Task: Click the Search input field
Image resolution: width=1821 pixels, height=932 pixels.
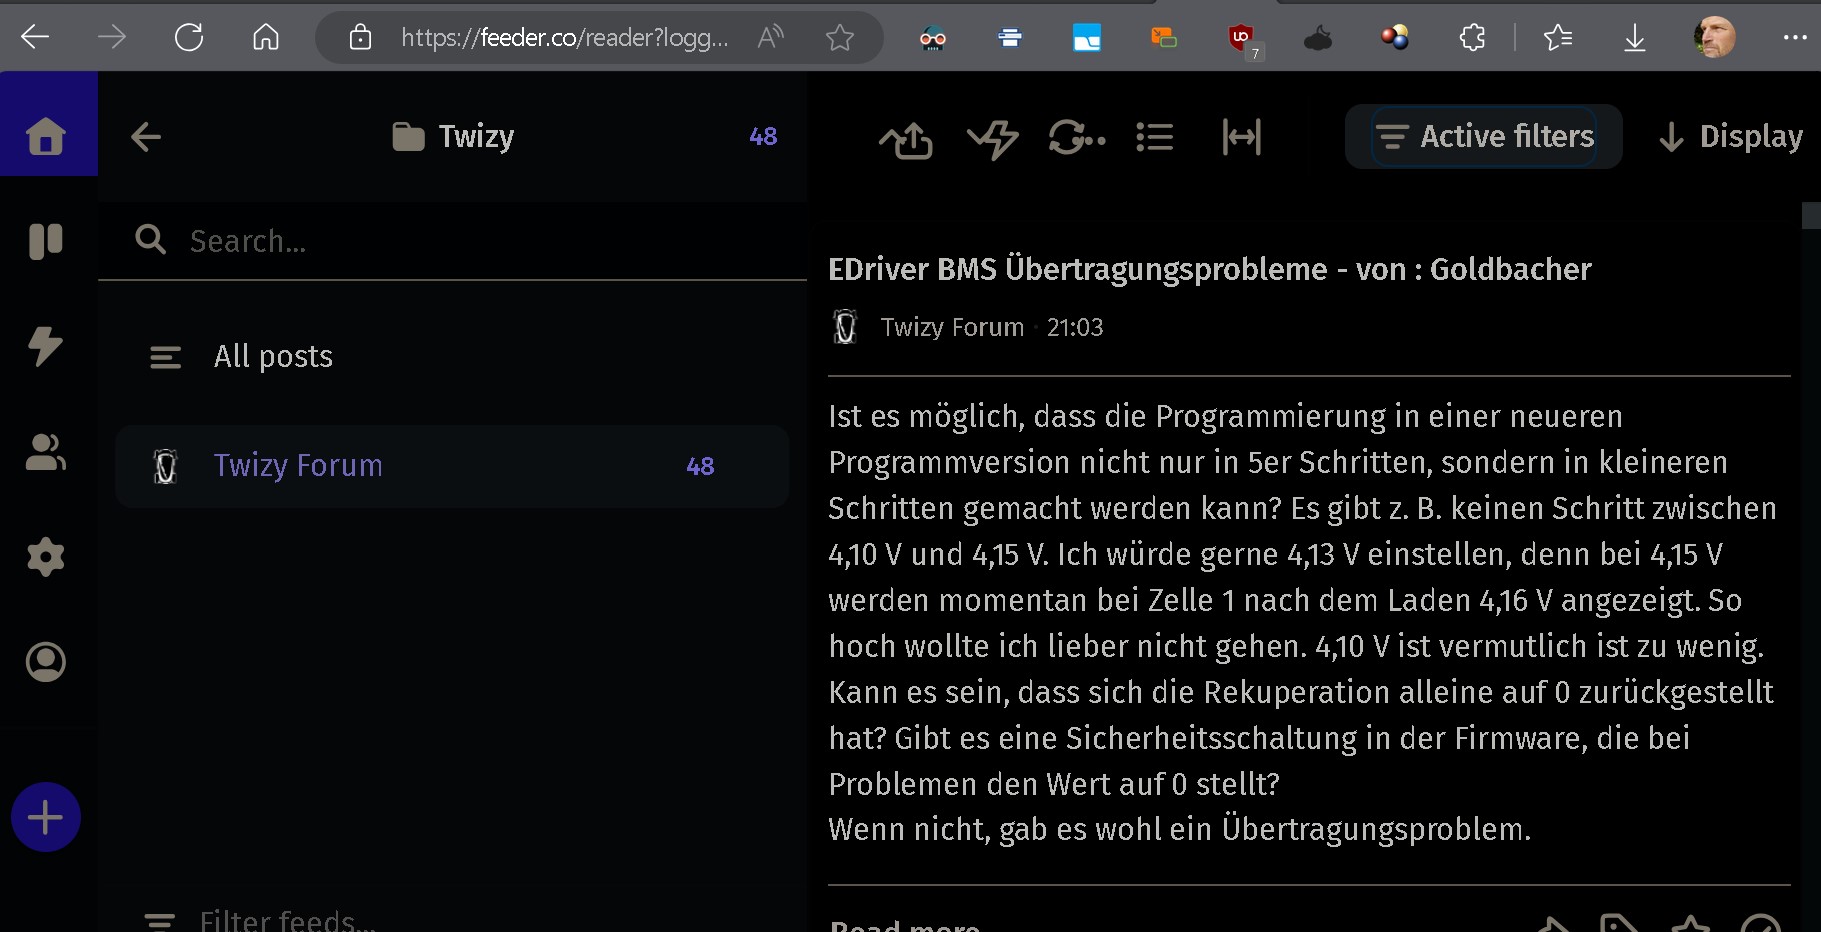Action: (x=480, y=241)
